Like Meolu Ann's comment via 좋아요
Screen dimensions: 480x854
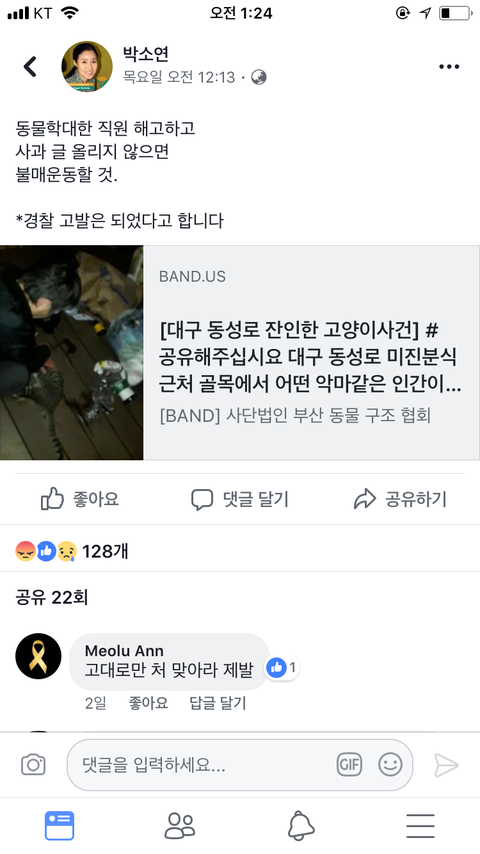(148, 703)
